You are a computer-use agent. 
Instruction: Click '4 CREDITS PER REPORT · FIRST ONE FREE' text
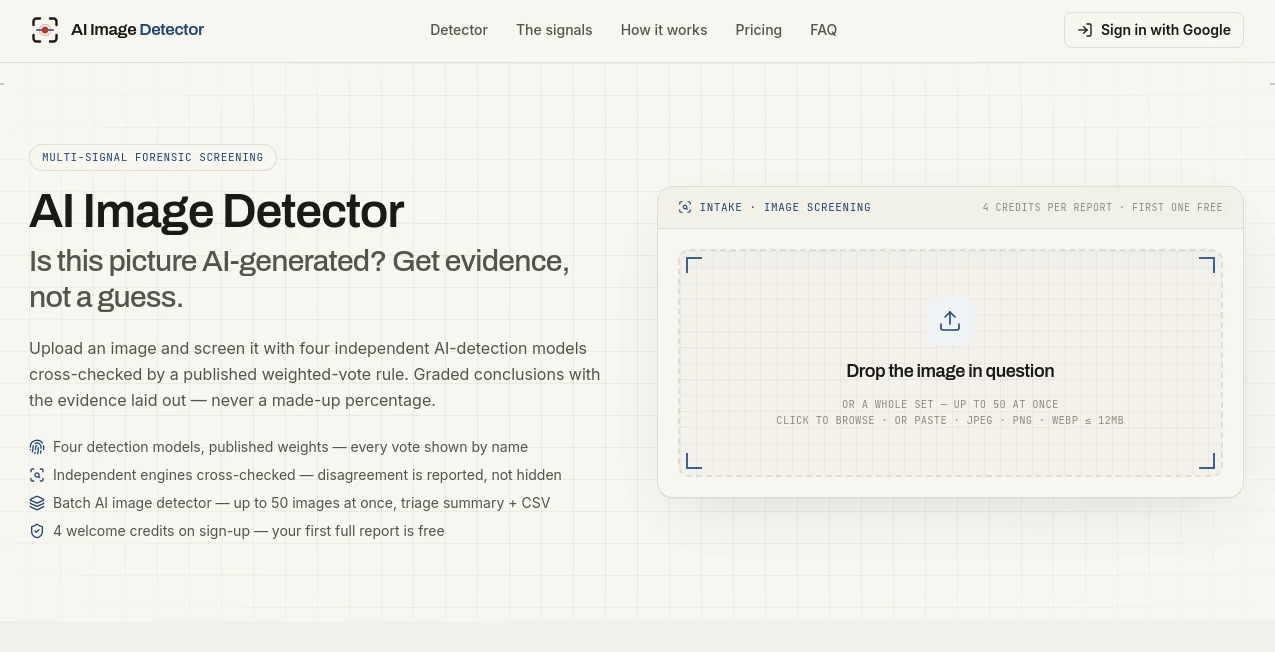(x=1102, y=207)
